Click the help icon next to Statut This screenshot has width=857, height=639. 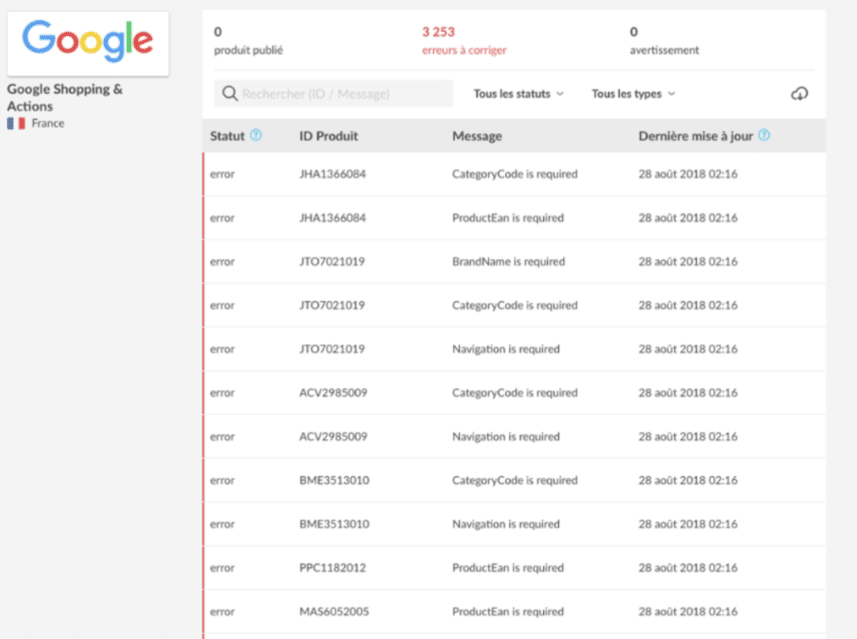click(x=256, y=135)
